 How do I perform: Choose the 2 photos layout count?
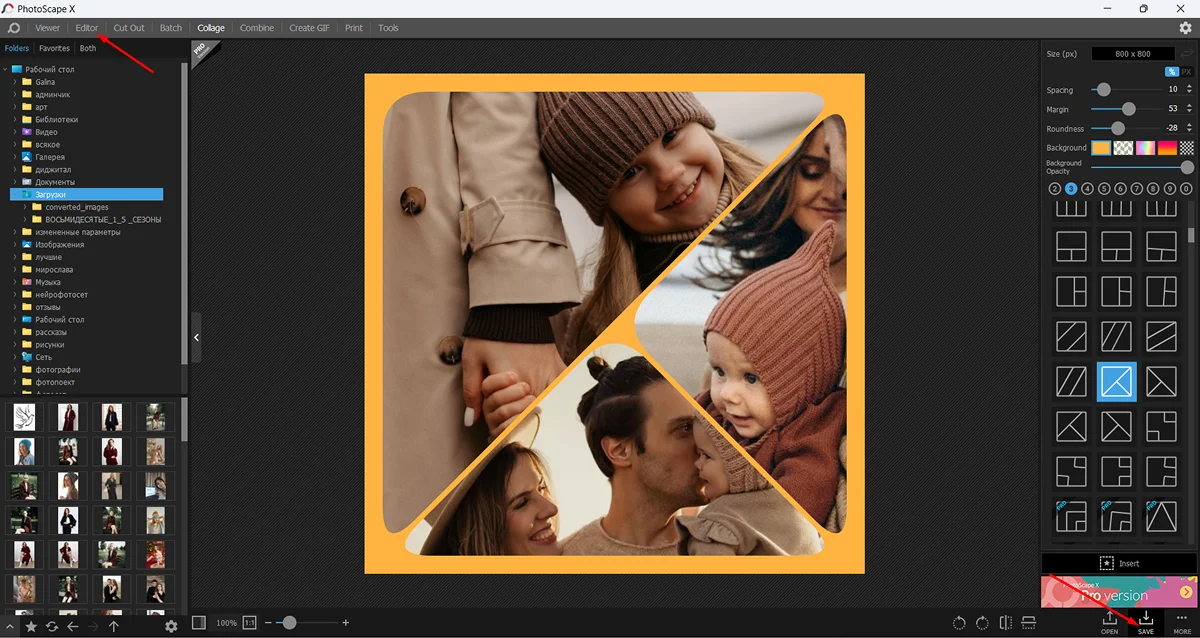[x=1054, y=188]
